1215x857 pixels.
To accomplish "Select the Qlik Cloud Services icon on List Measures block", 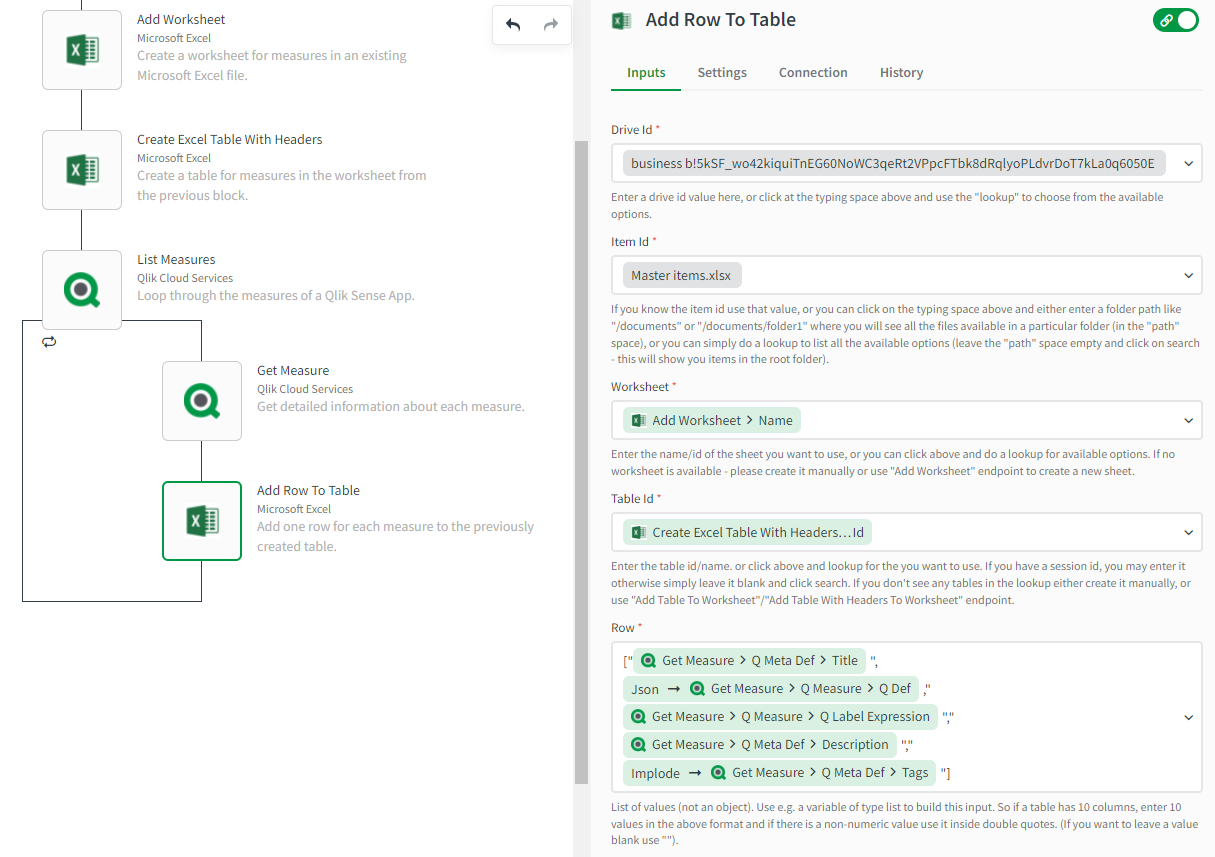I will click(x=82, y=290).
